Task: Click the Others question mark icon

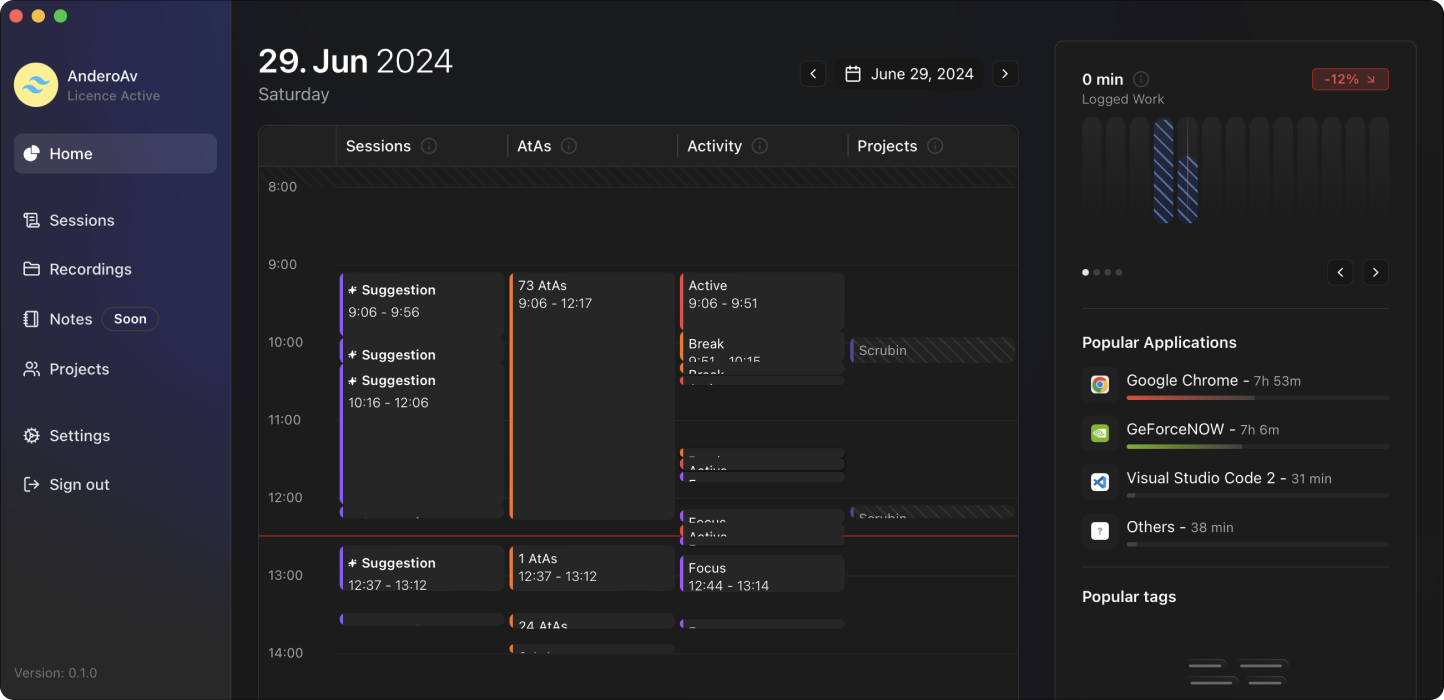Action: [x=1100, y=531]
